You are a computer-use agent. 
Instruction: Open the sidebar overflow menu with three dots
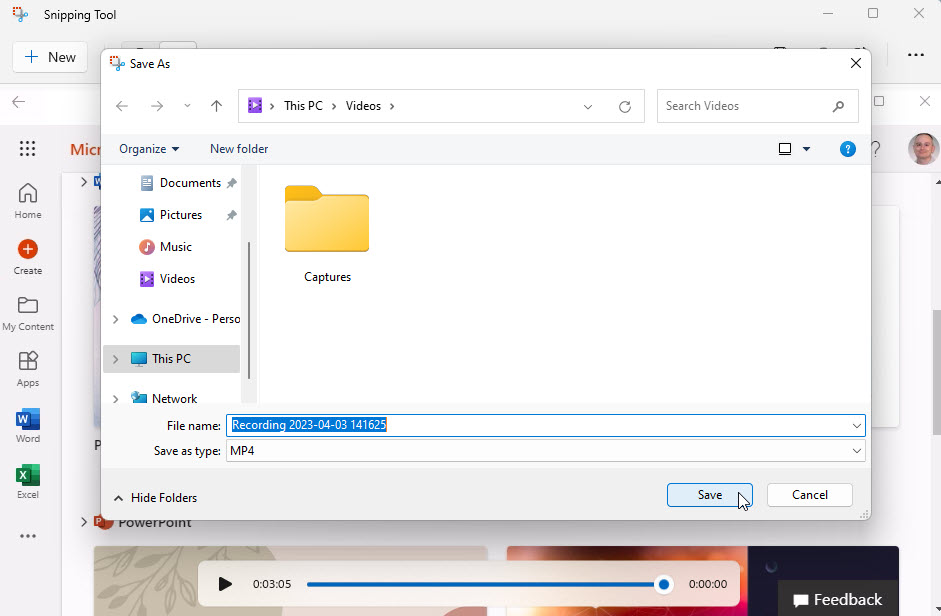28,536
